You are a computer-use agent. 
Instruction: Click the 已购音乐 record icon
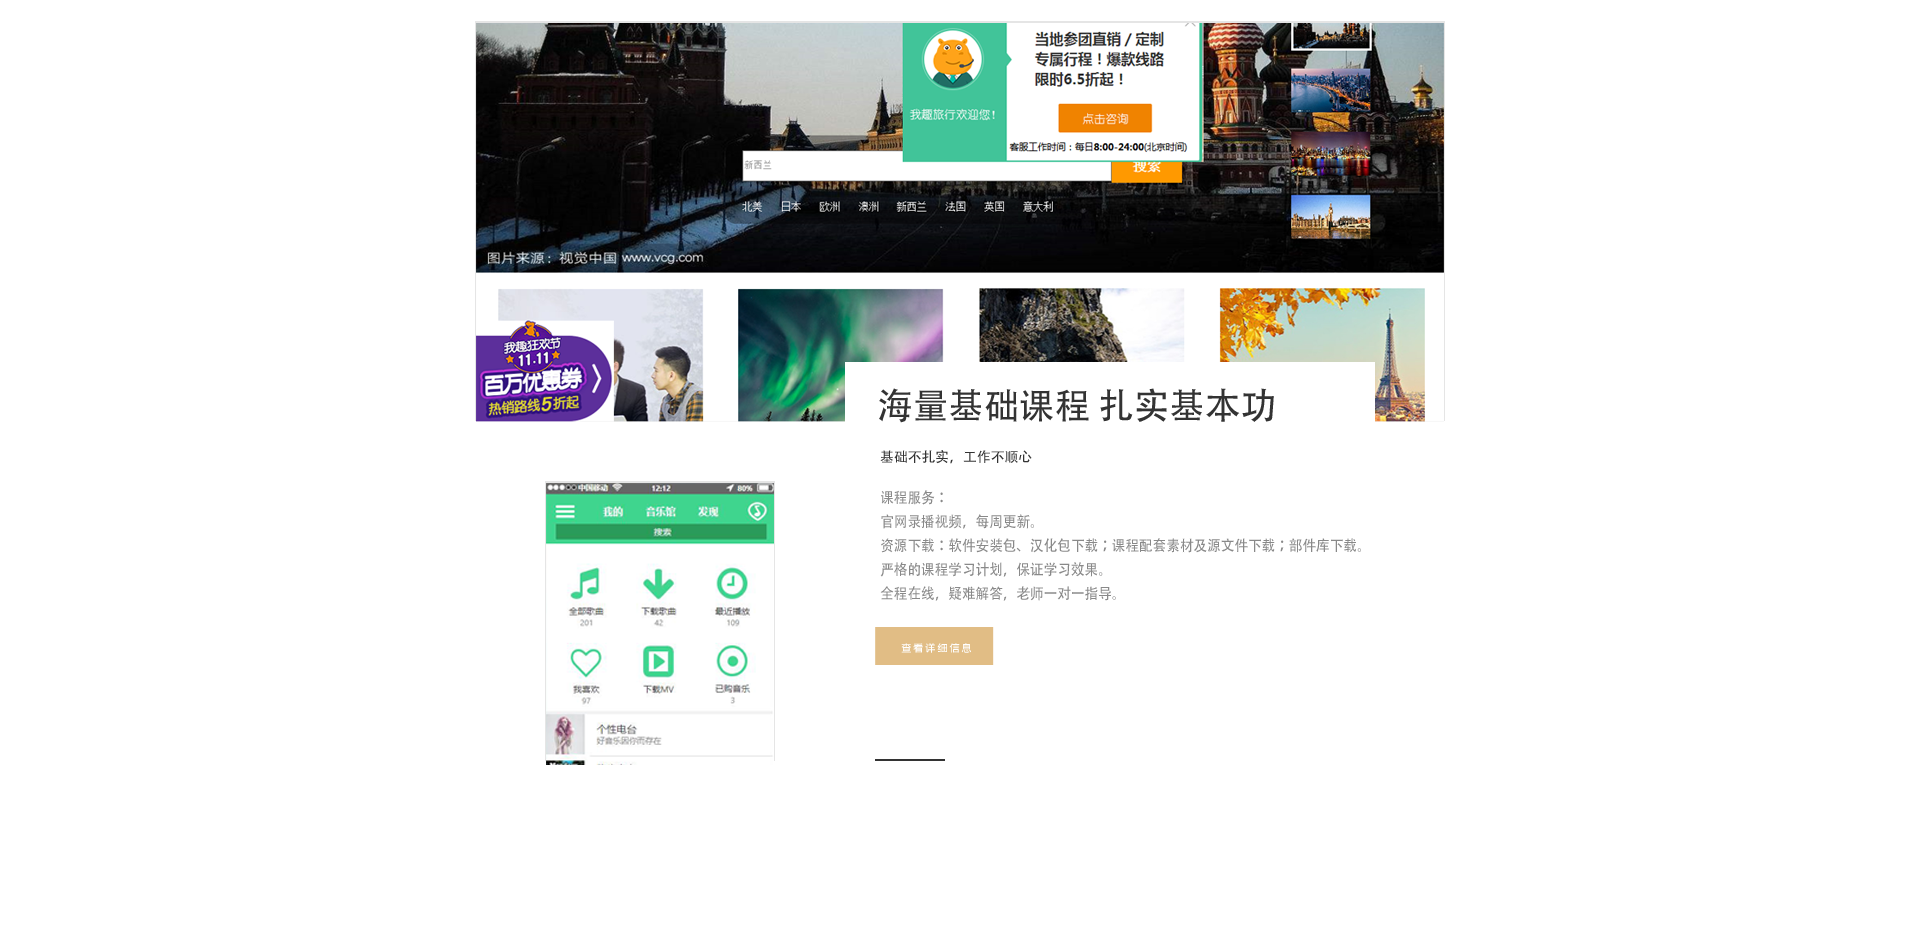pos(732,662)
